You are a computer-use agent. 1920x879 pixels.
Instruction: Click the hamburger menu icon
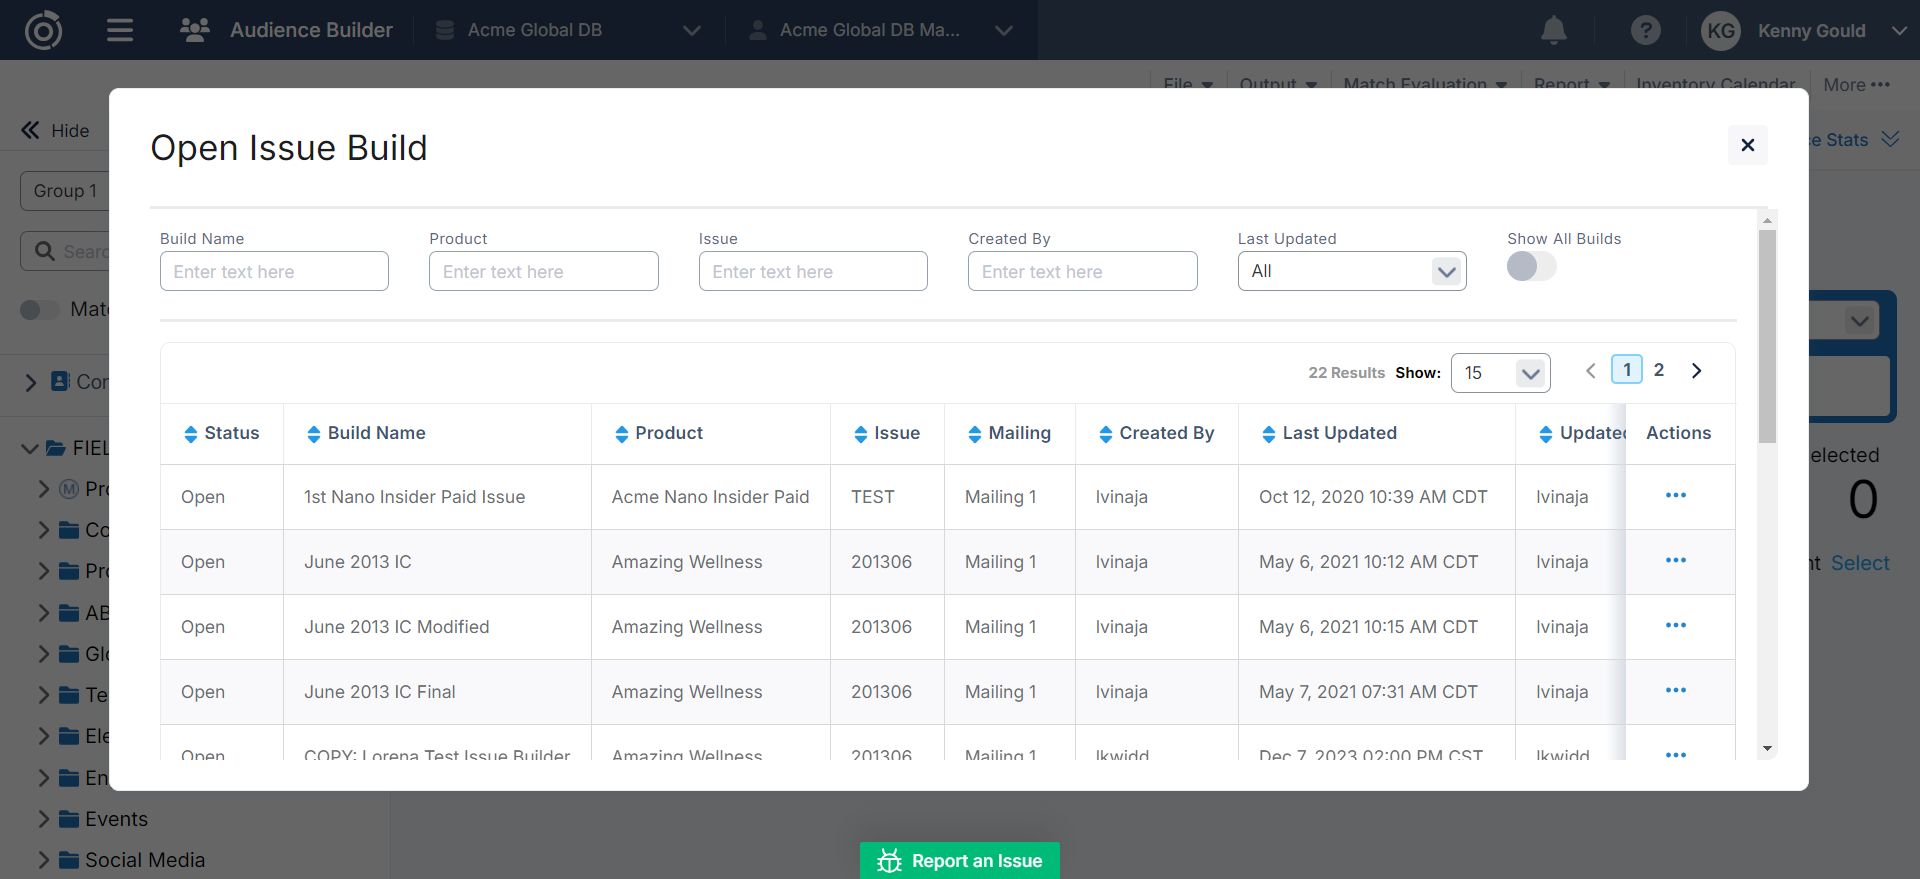point(120,30)
